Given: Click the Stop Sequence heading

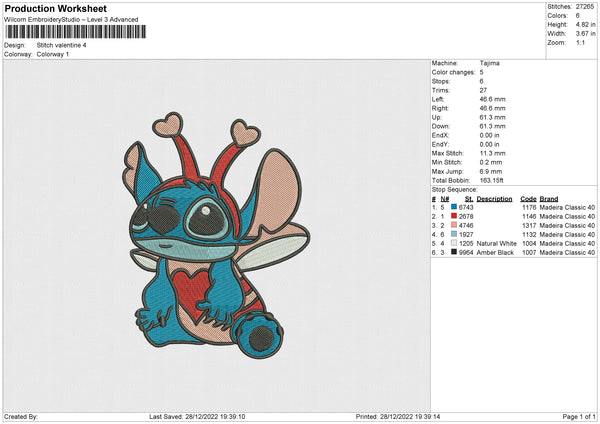Looking at the screenshot, I should click(x=455, y=188).
